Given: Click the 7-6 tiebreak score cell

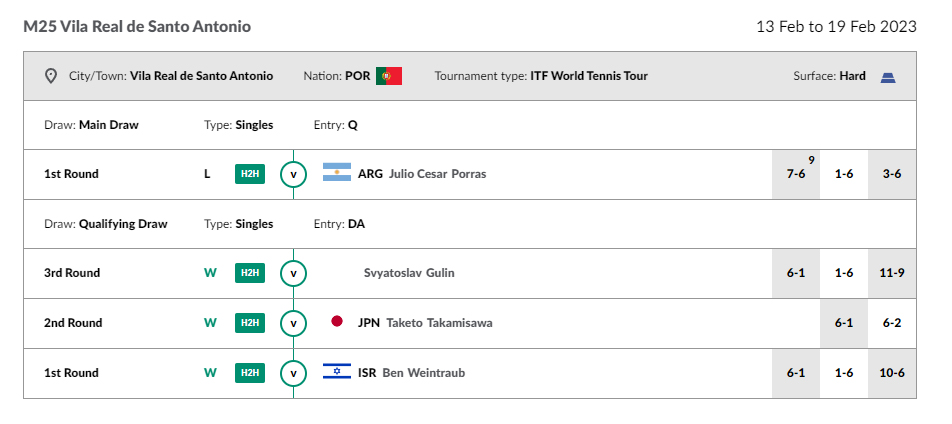Looking at the screenshot, I should click(795, 174).
